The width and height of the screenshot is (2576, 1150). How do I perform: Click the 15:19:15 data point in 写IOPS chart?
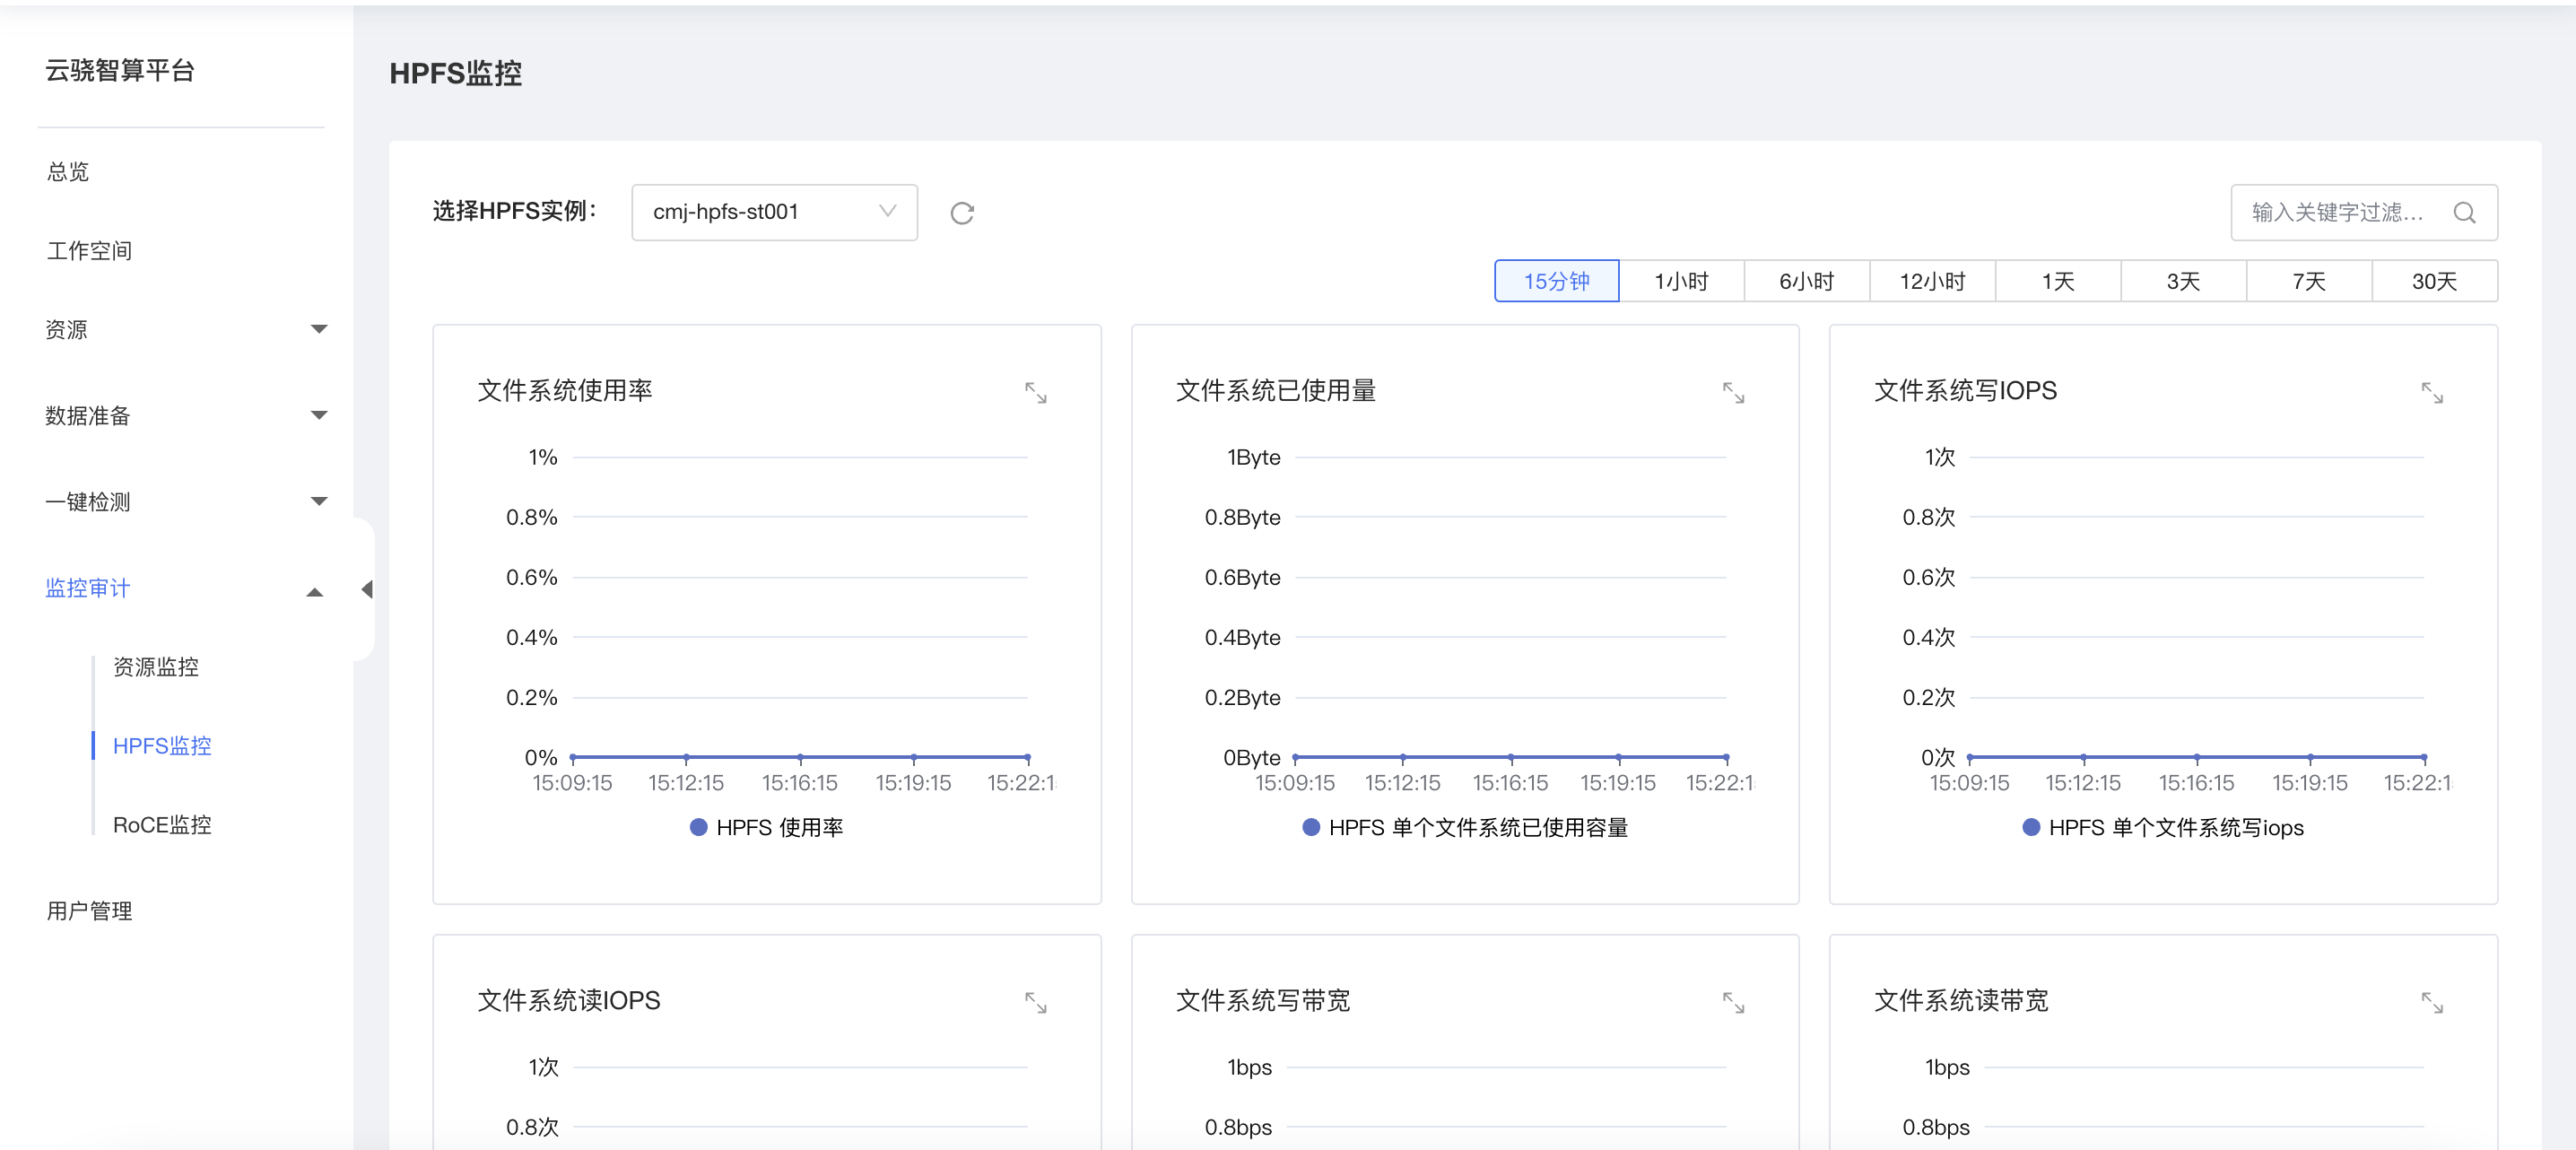click(2310, 758)
